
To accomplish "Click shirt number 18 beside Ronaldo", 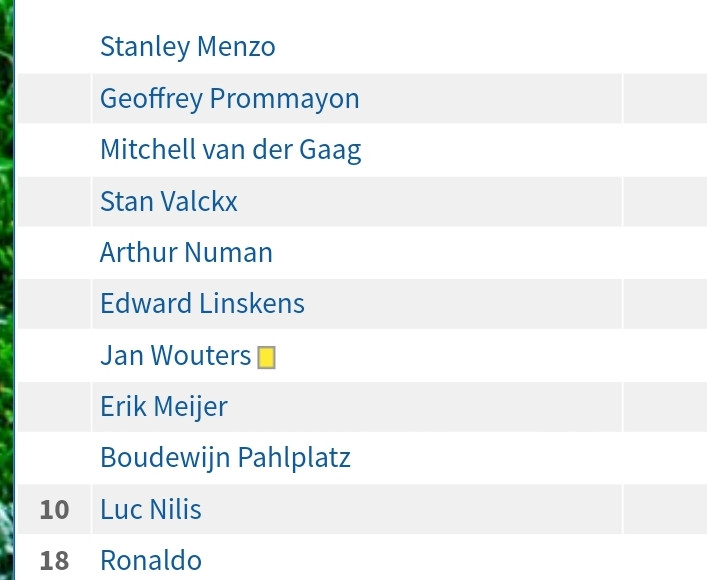I will point(54,562).
